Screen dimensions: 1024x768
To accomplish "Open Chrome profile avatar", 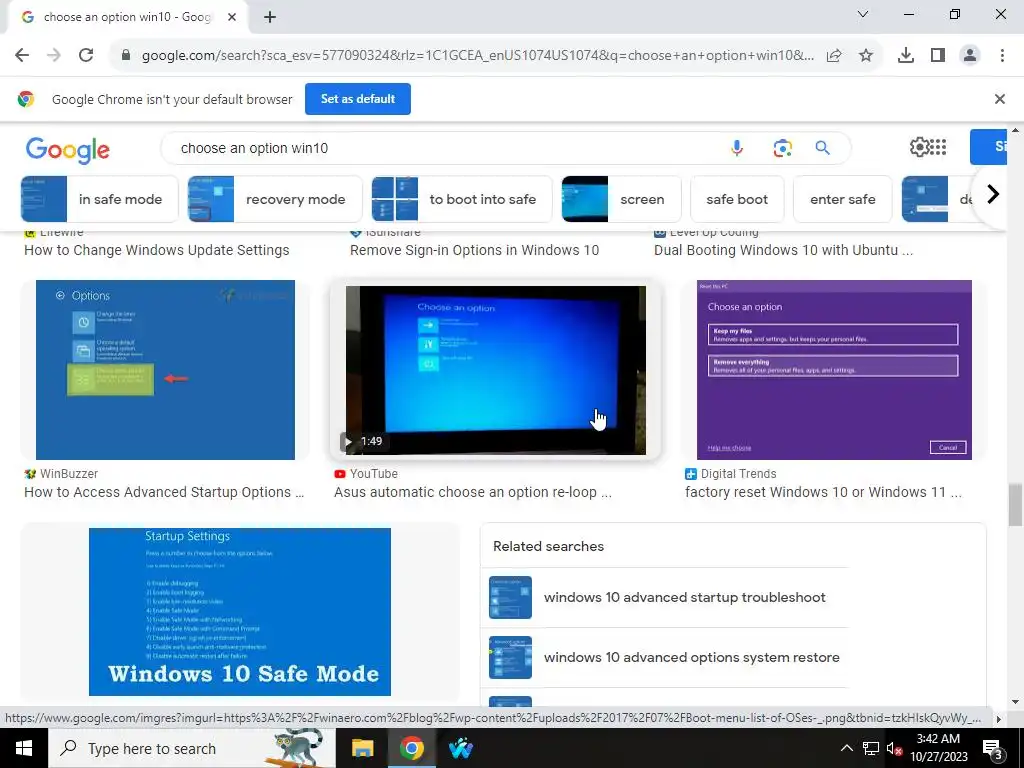I will coord(970,56).
